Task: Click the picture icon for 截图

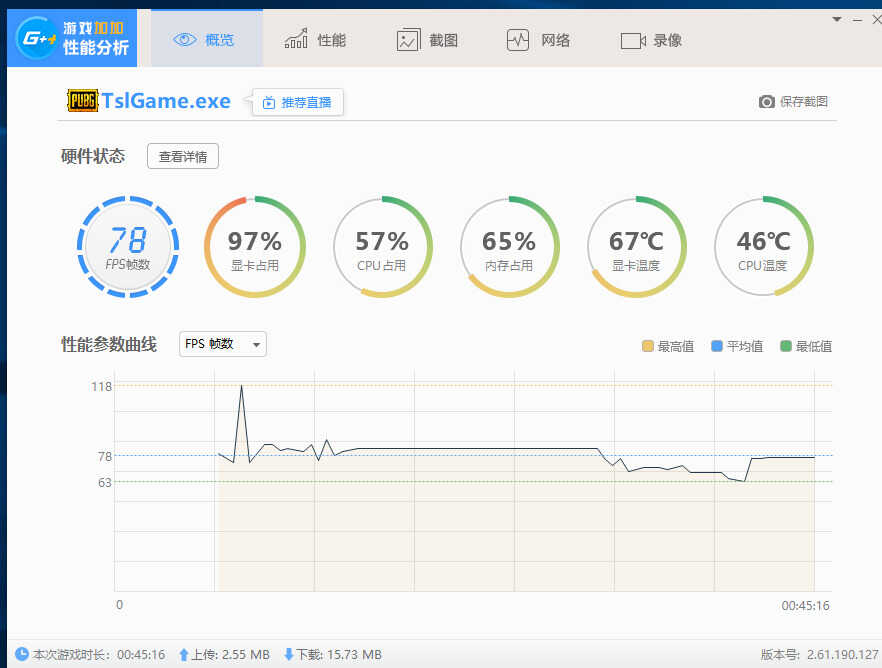Action: tap(408, 40)
